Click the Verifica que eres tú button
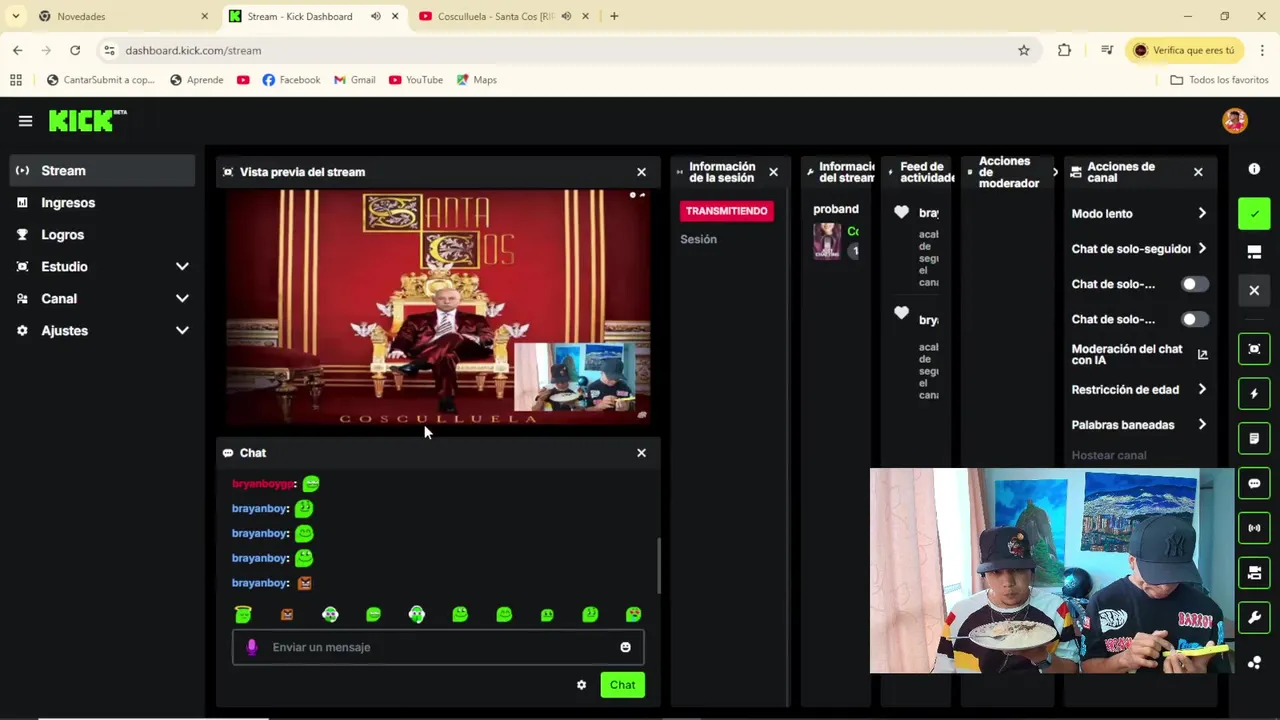This screenshot has width=1280, height=720. click(1184, 50)
